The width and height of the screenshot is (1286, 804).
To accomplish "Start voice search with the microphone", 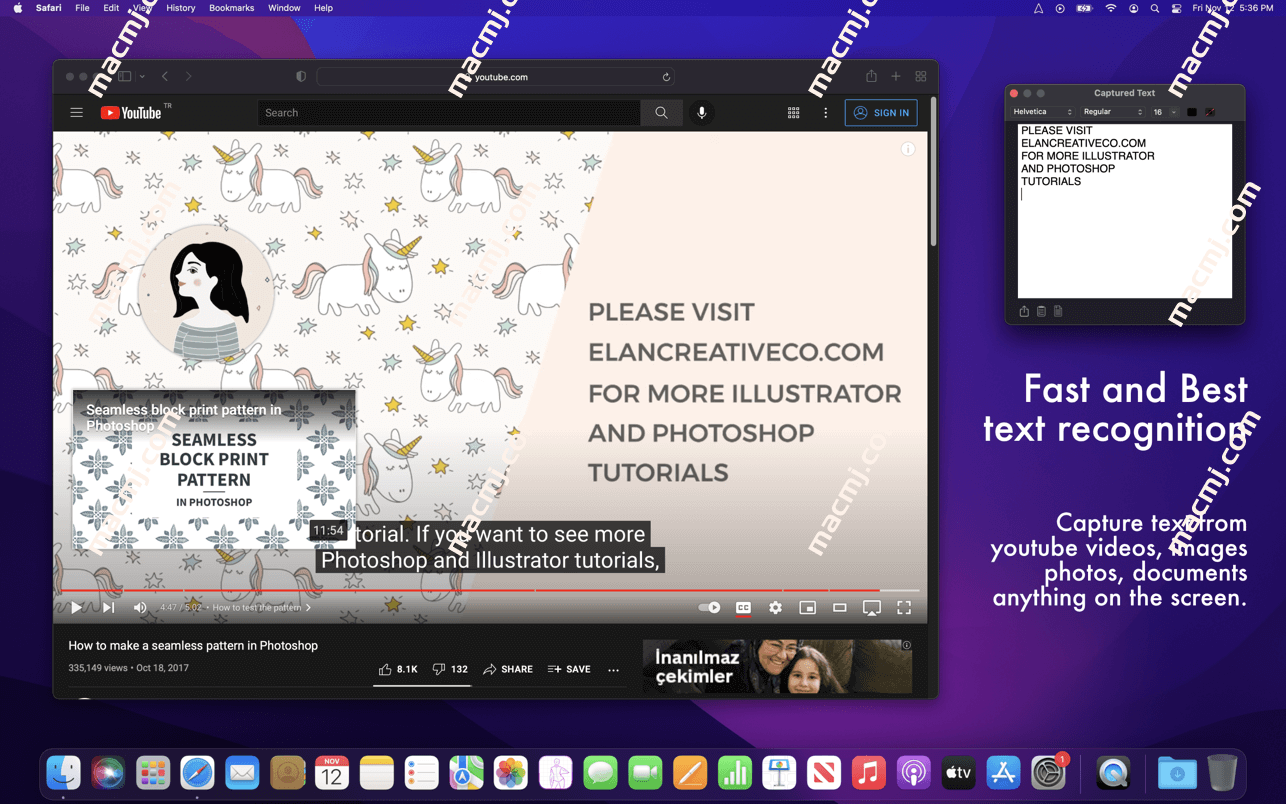I will [x=702, y=113].
